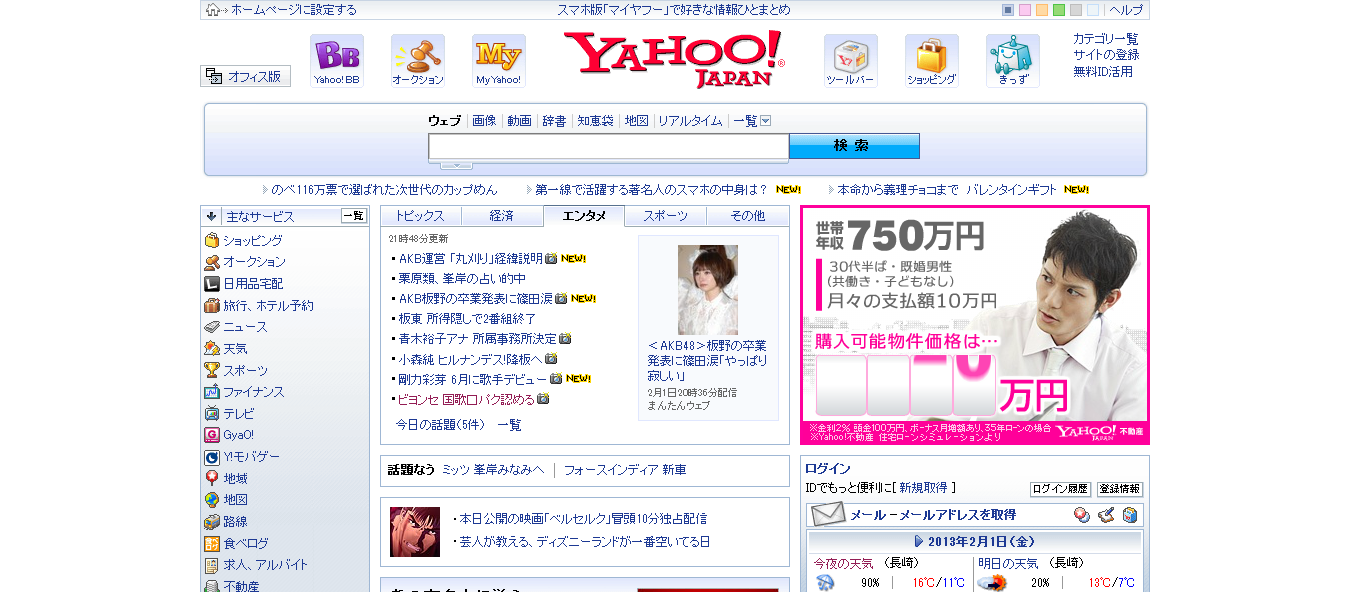Click the オークション sidebar icon
The width and height of the screenshot is (1349, 592).
pos(212,262)
